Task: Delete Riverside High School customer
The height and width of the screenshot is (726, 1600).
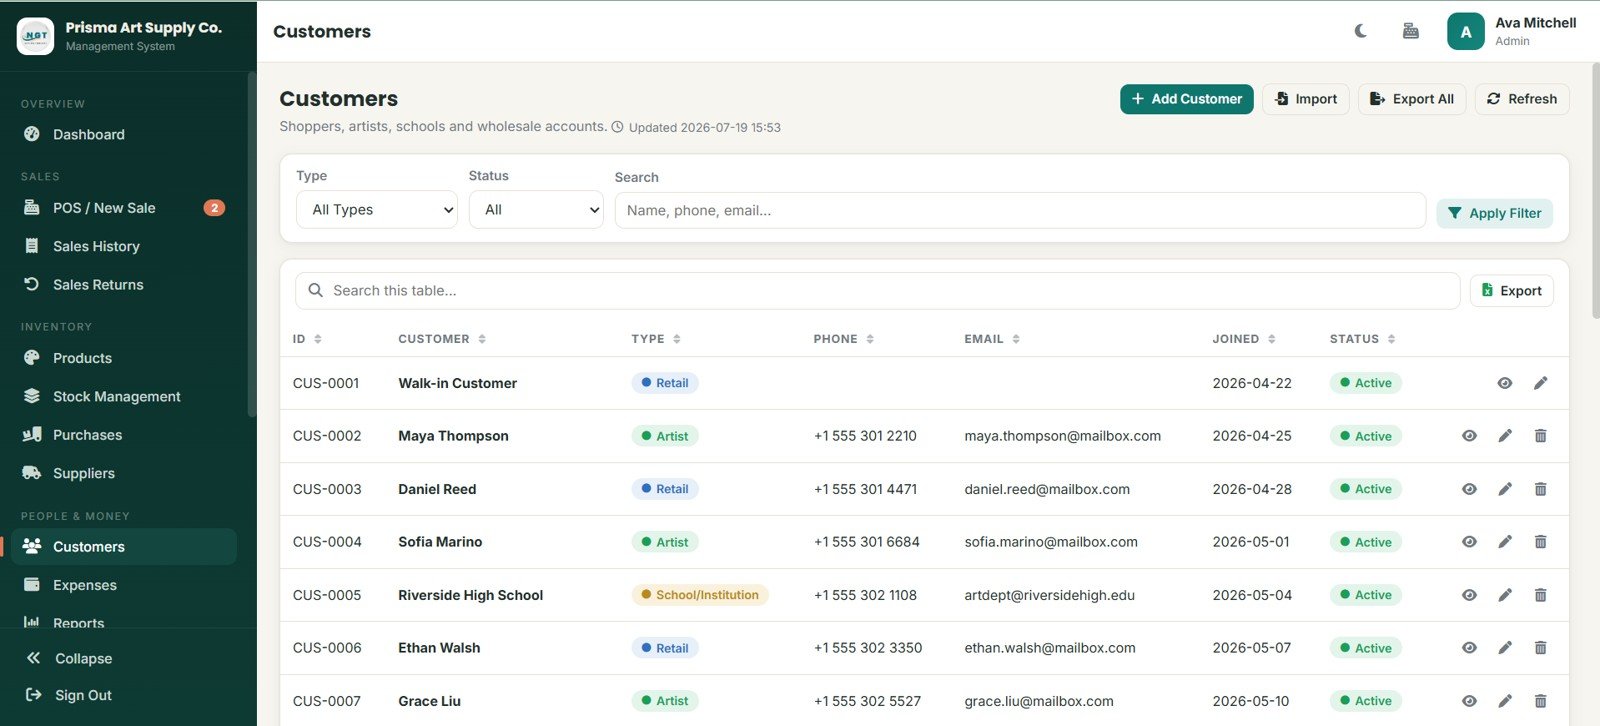Action: (x=1540, y=595)
